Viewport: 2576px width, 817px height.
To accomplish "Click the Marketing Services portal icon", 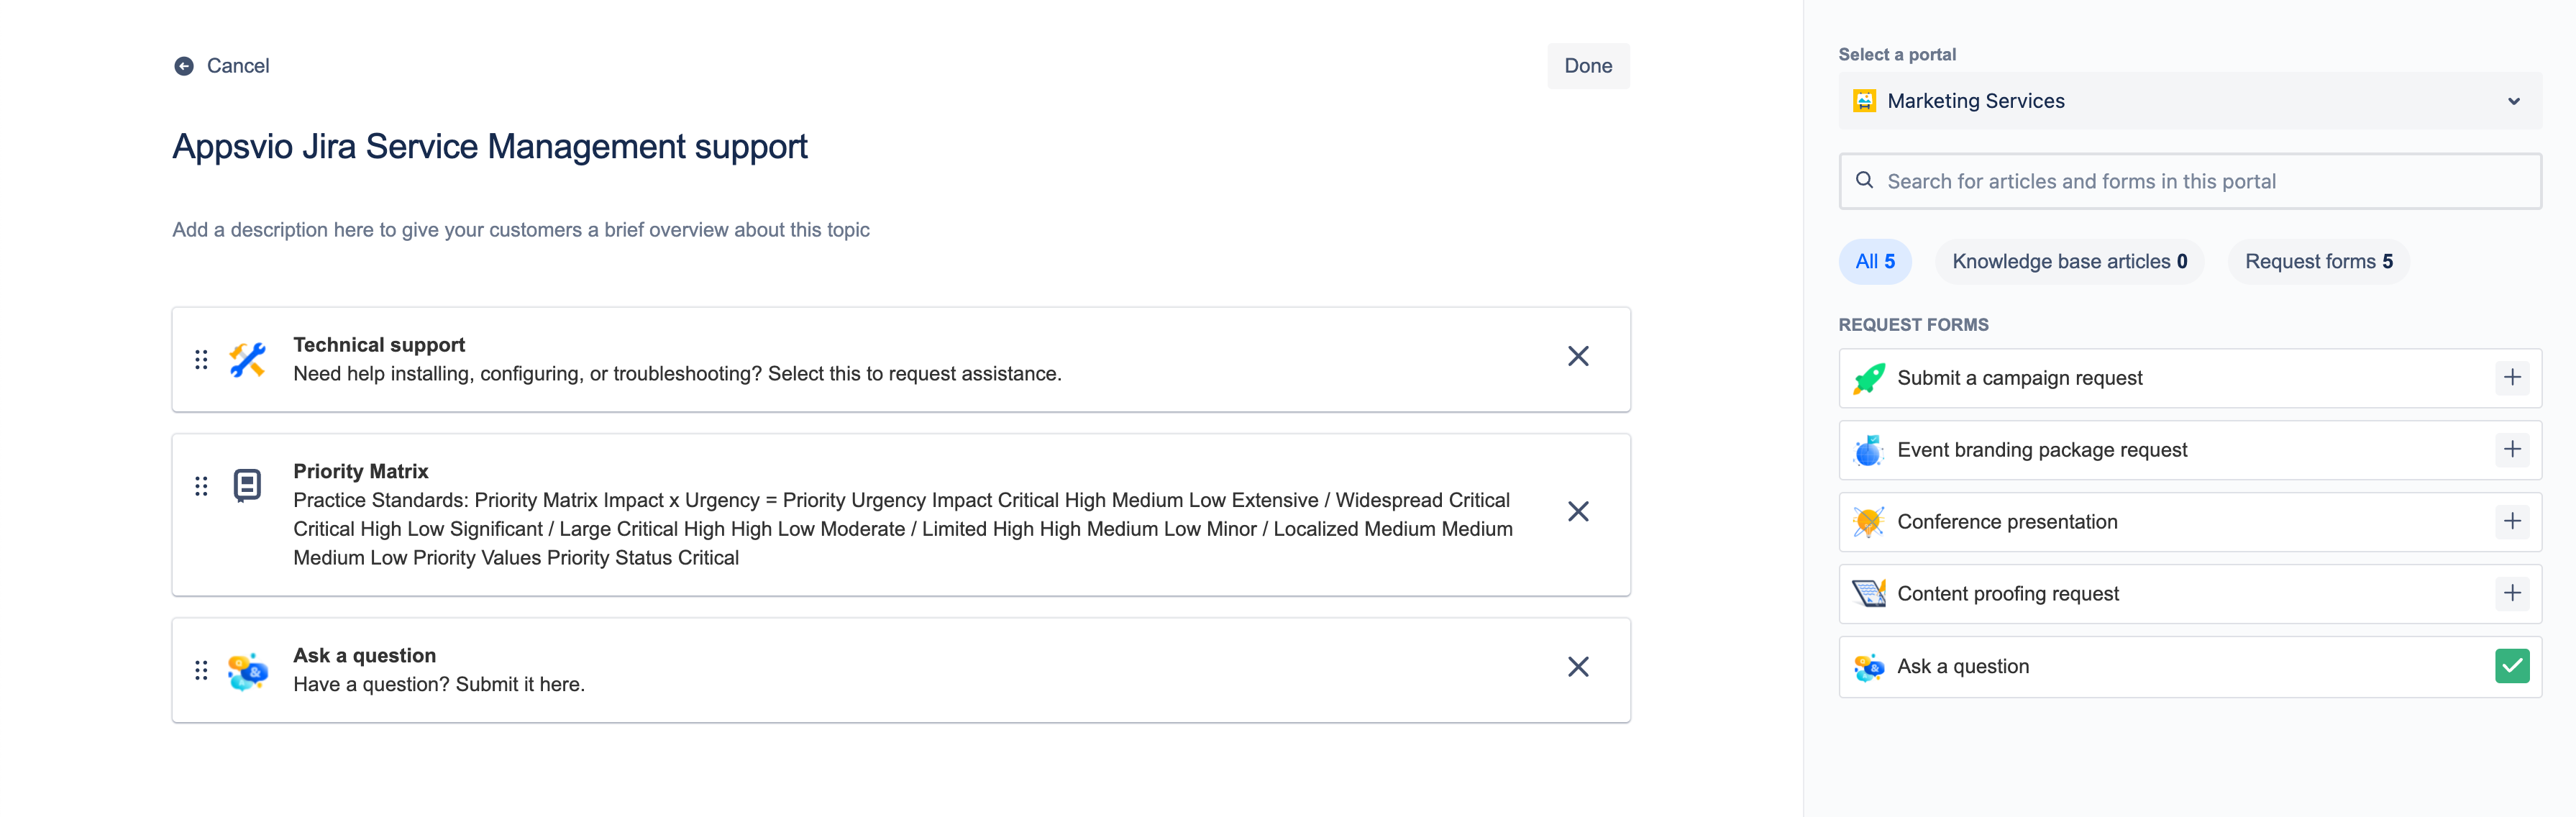I will click(x=1866, y=100).
